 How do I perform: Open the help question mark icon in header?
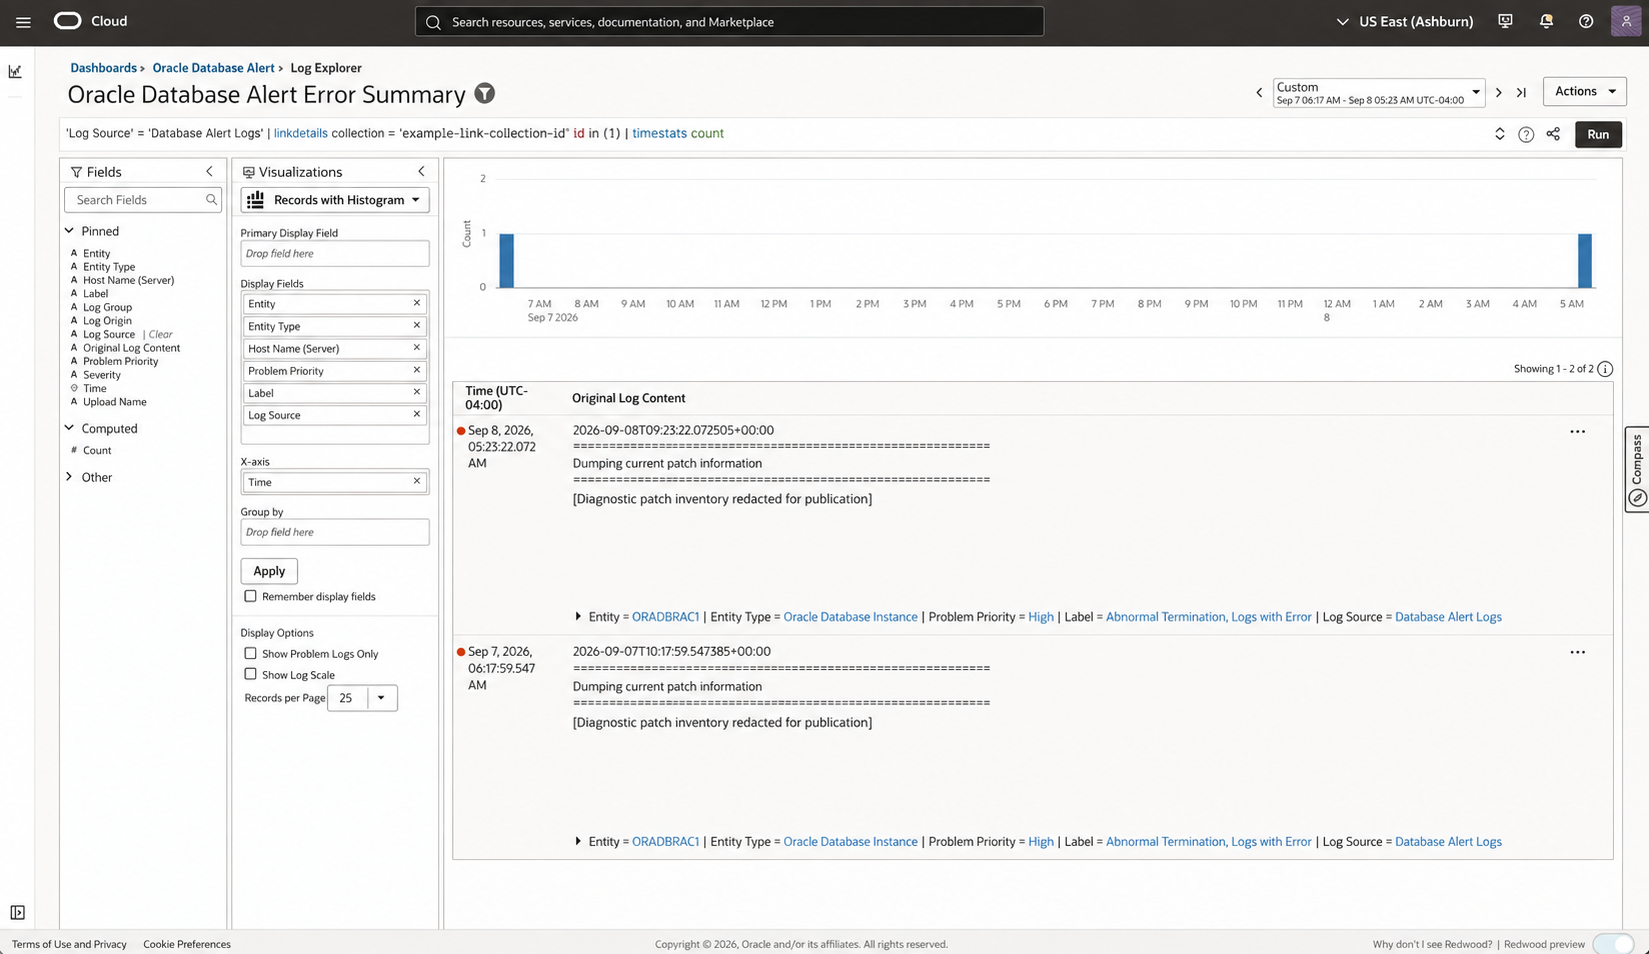point(1586,21)
